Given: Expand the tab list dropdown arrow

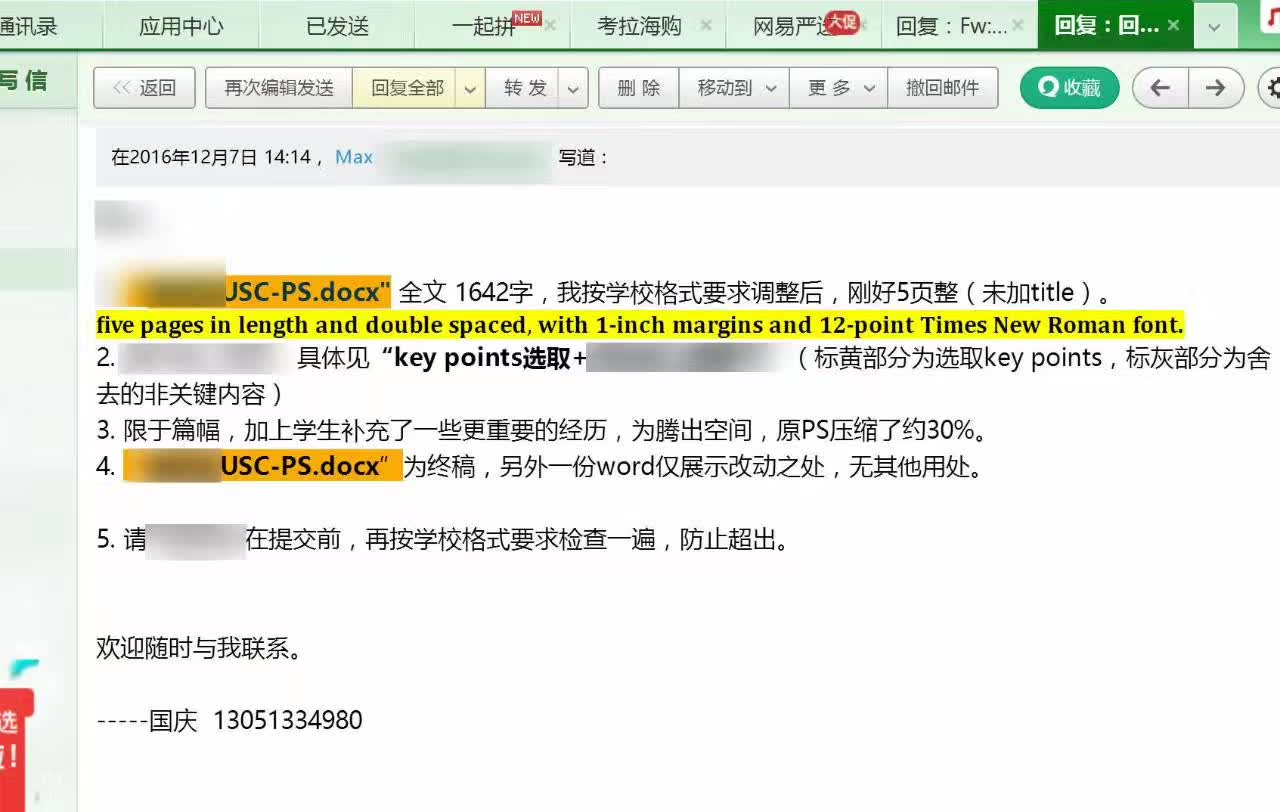Looking at the screenshot, I should point(1215,27).
